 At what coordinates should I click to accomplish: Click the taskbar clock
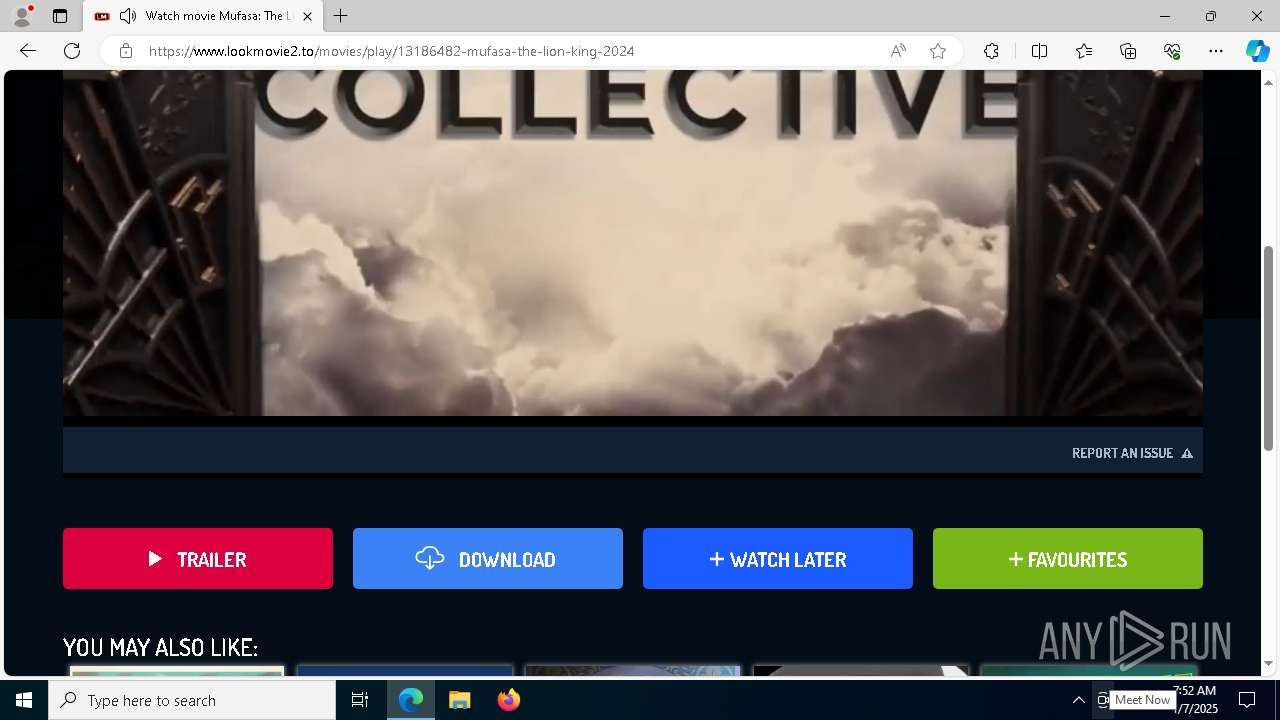pyautogui.click(x=1196, y=700)
